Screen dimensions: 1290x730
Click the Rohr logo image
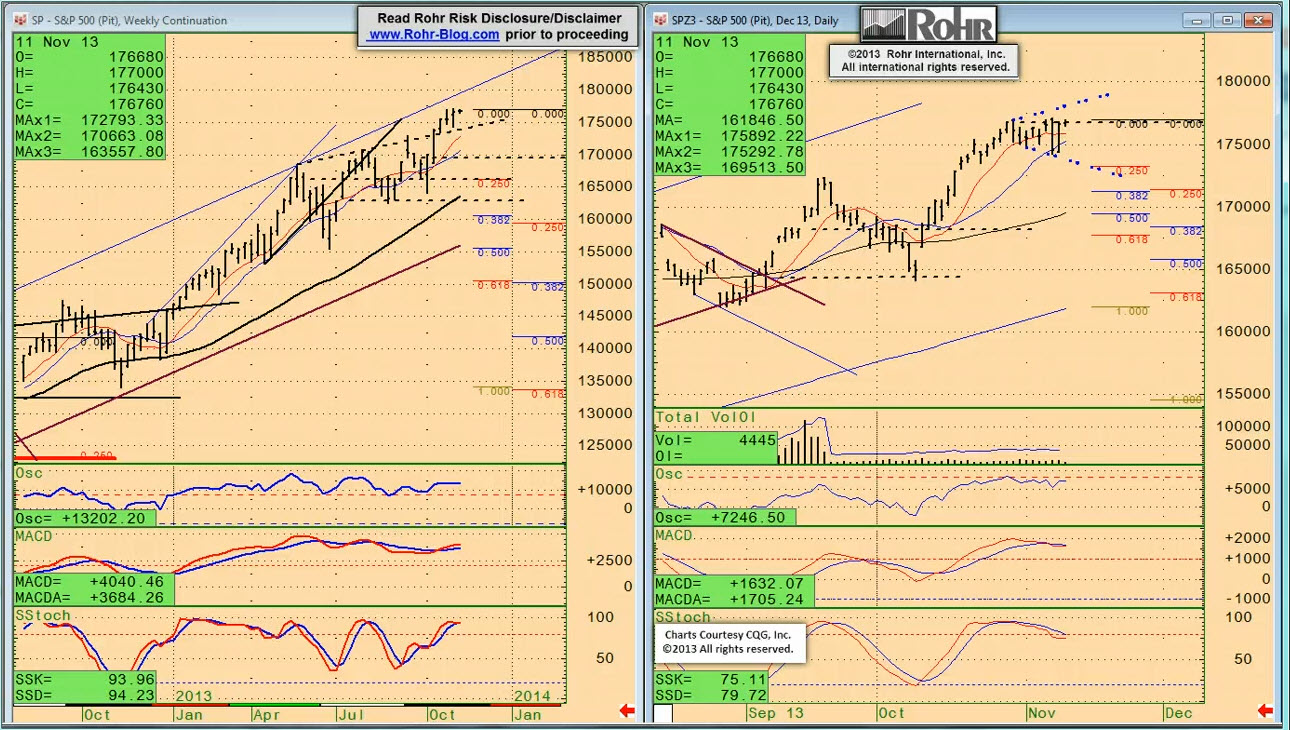(929, 25)
